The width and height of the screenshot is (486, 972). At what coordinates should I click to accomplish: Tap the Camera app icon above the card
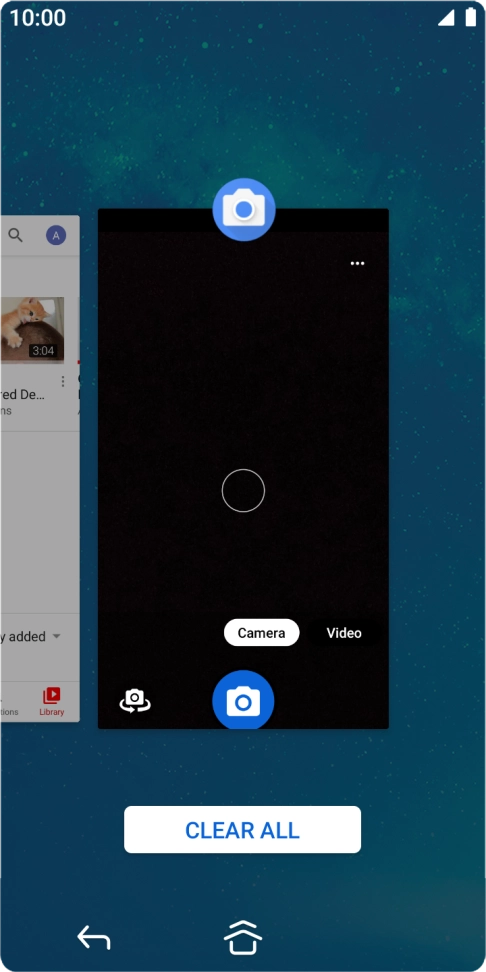pyautogui.click(x=244, y=210)
